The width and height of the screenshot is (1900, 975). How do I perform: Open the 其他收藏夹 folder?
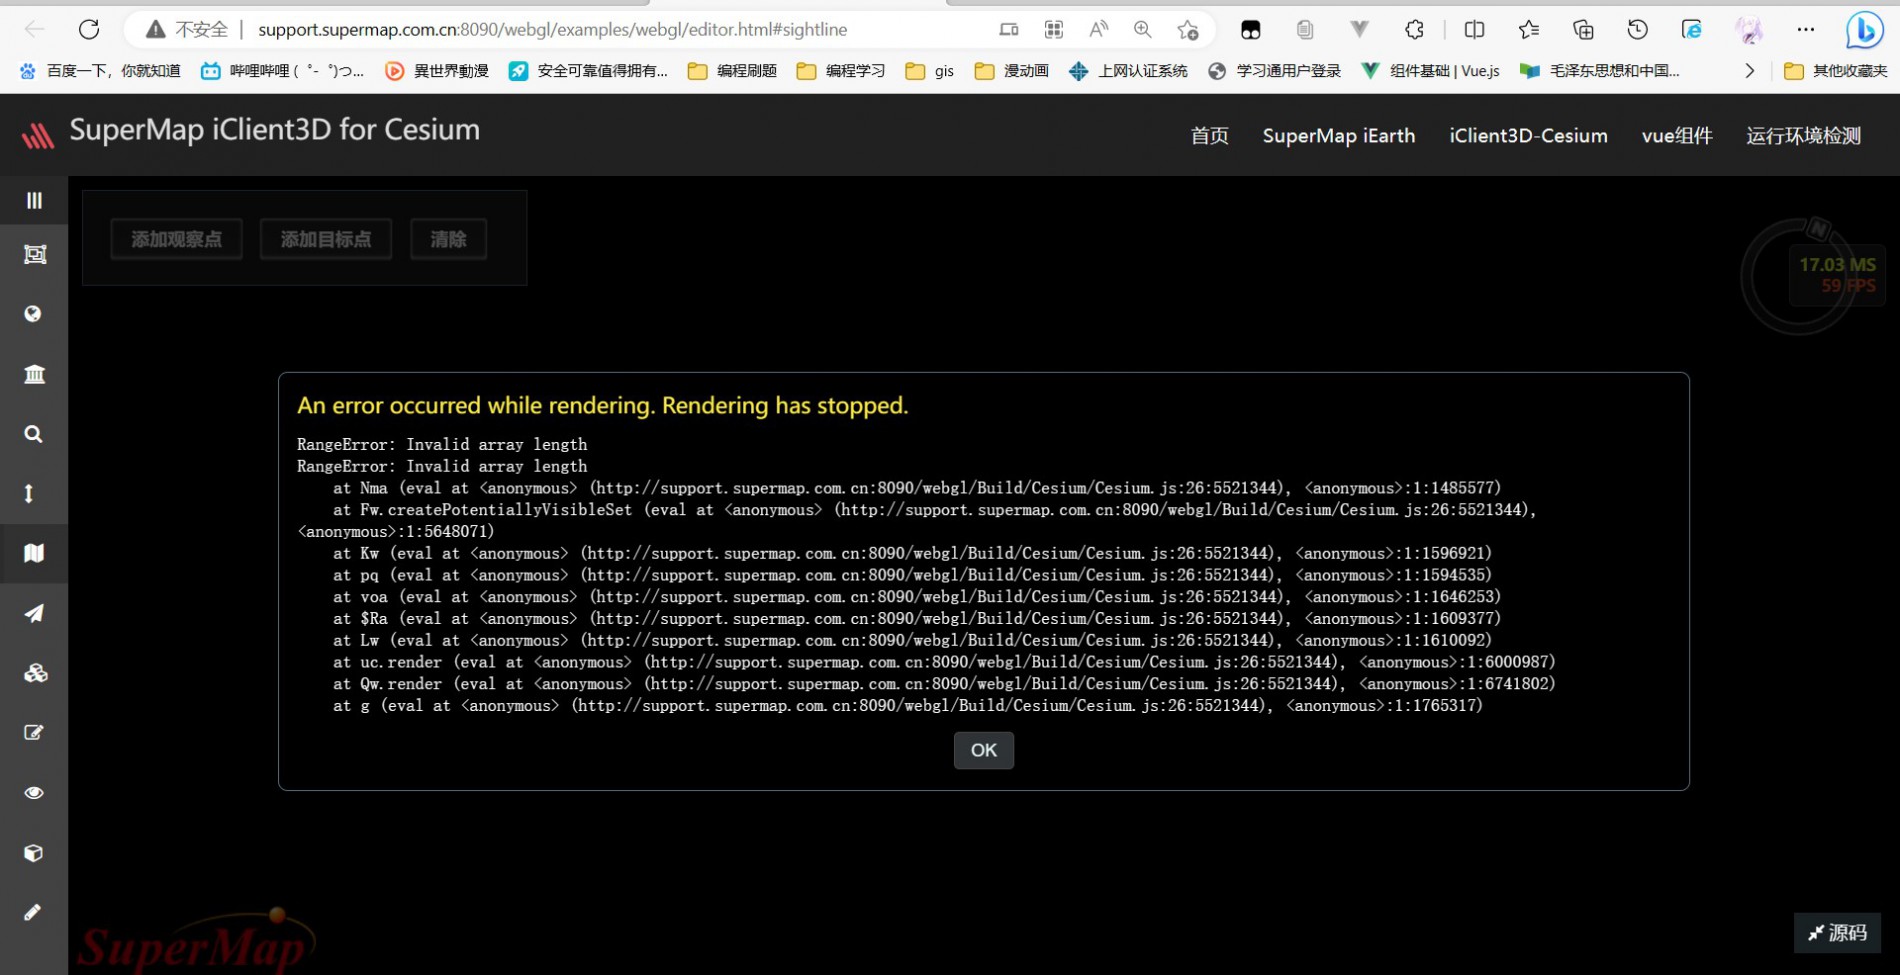(1836, 71)
